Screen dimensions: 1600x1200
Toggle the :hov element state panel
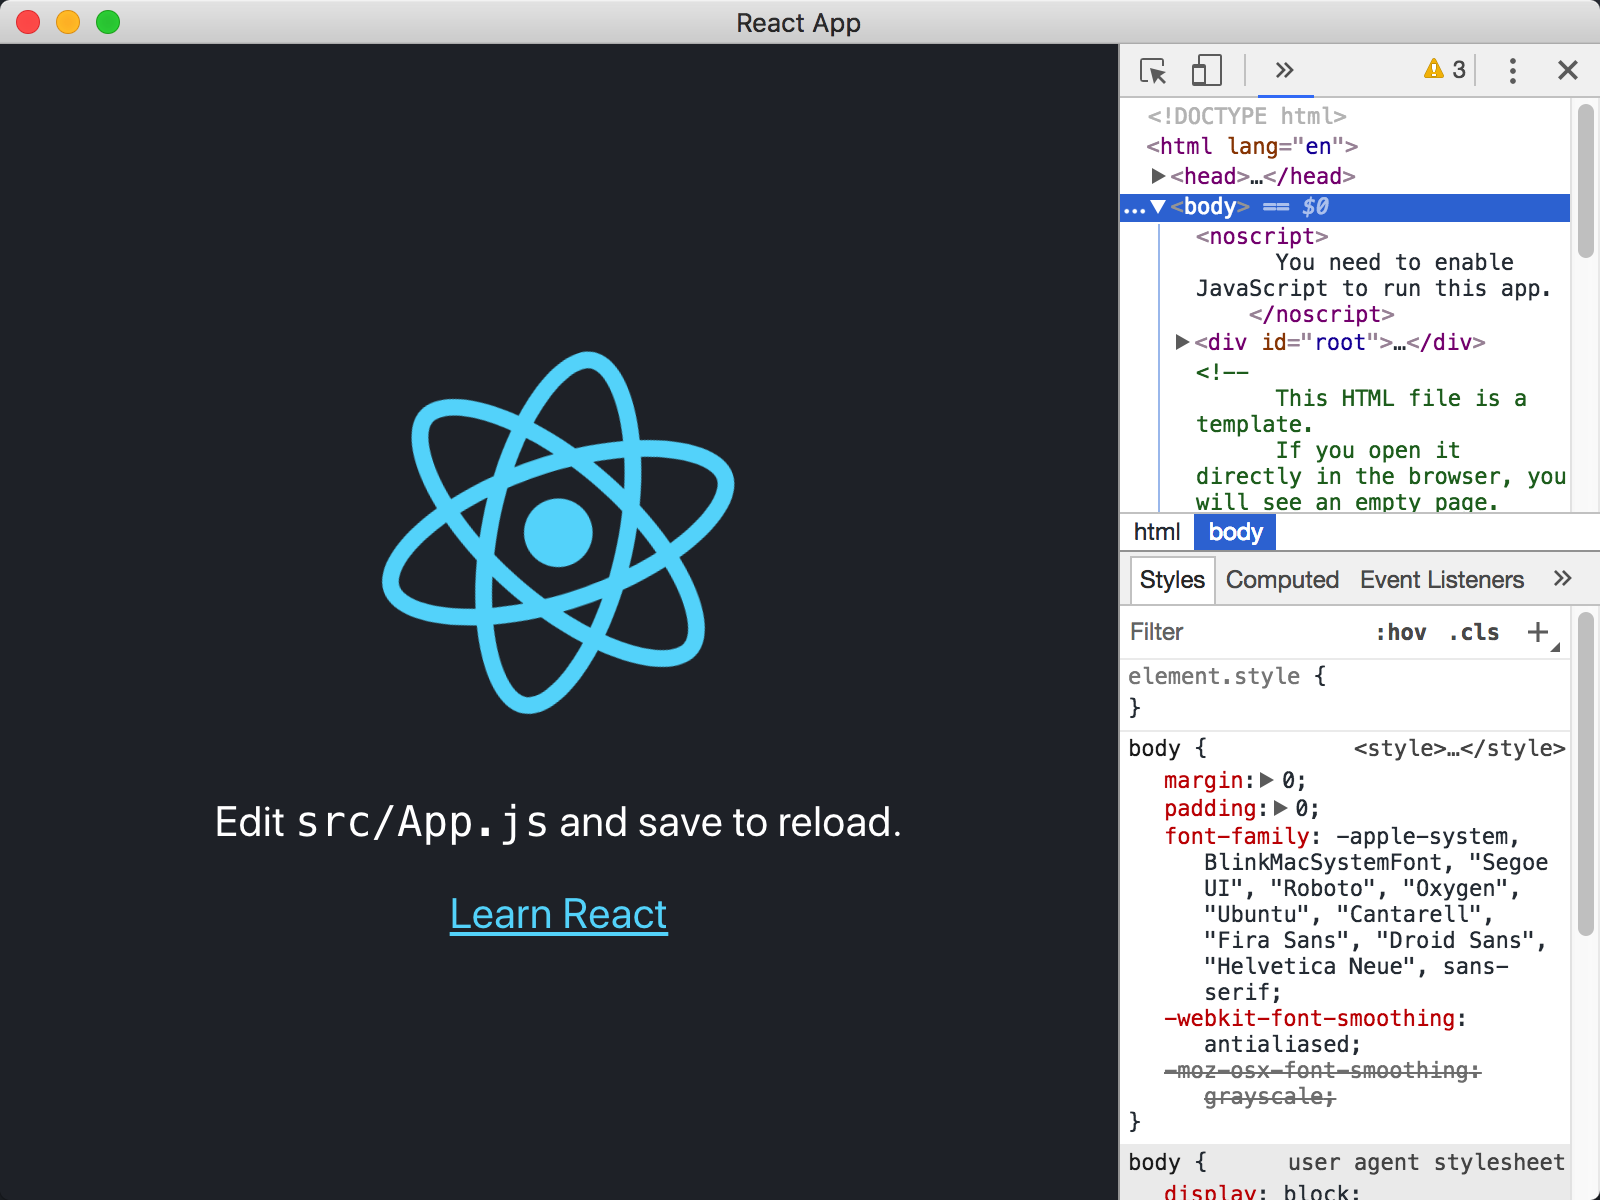click(x=1401, y=632)
